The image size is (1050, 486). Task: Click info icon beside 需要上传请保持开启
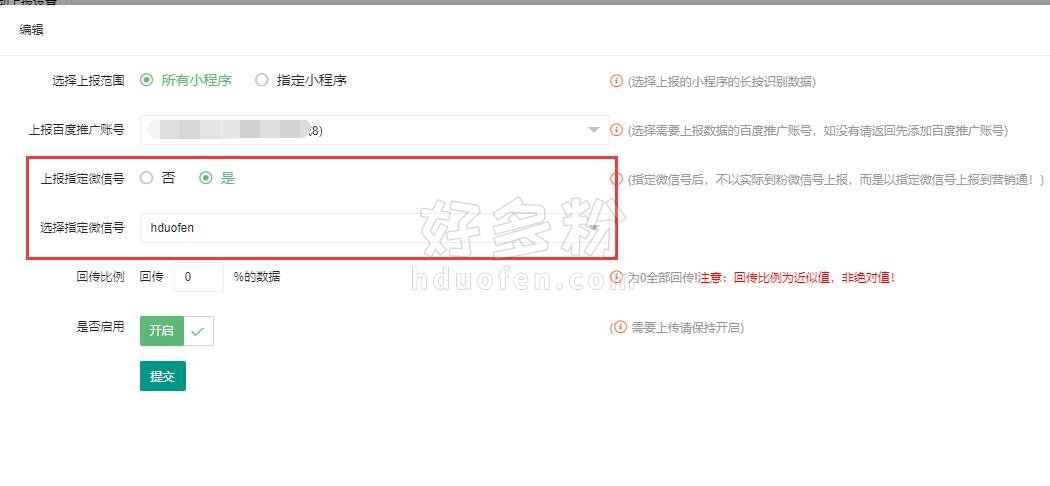[x=620, y=327]
